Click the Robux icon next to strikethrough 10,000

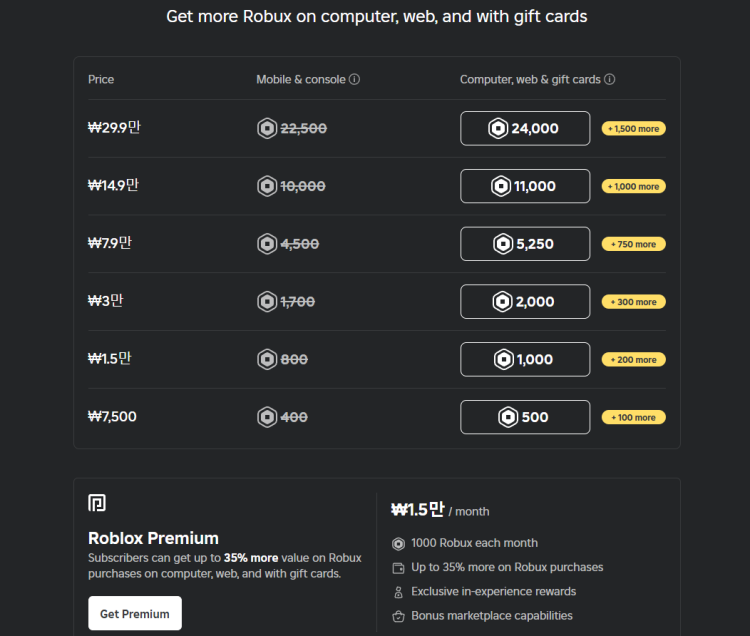267,186
